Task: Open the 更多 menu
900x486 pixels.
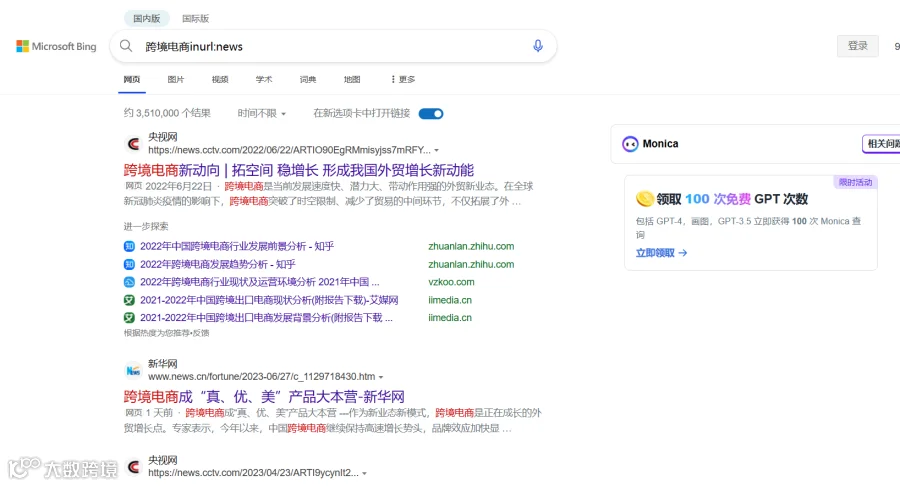Action: (x=403, y=79)
